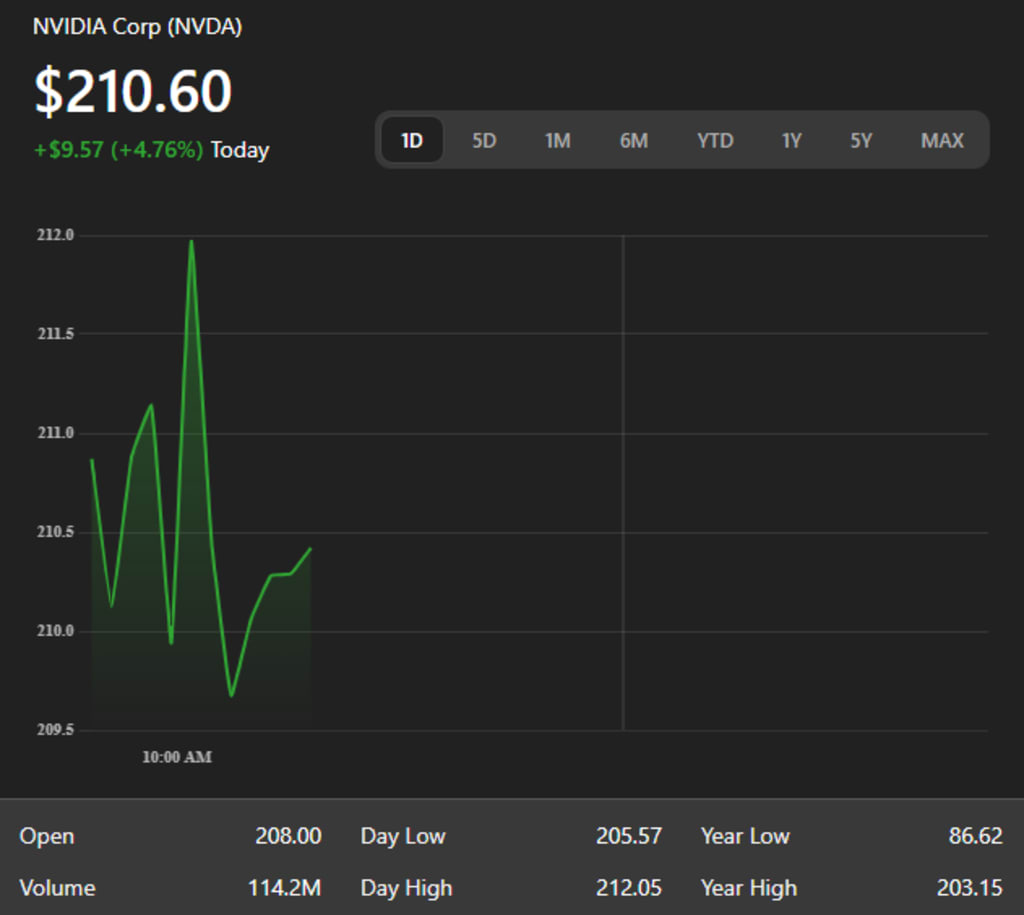This screenshot has height=915, width=1024.
Task: Select the YTD range tab
Action: click(715, 140)
